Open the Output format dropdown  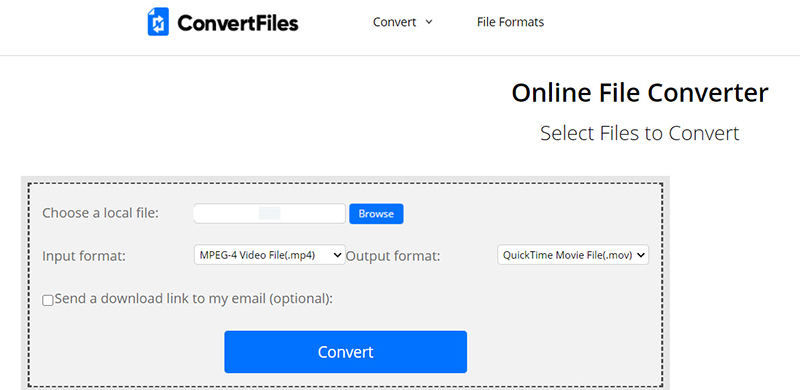pos(573,255)
